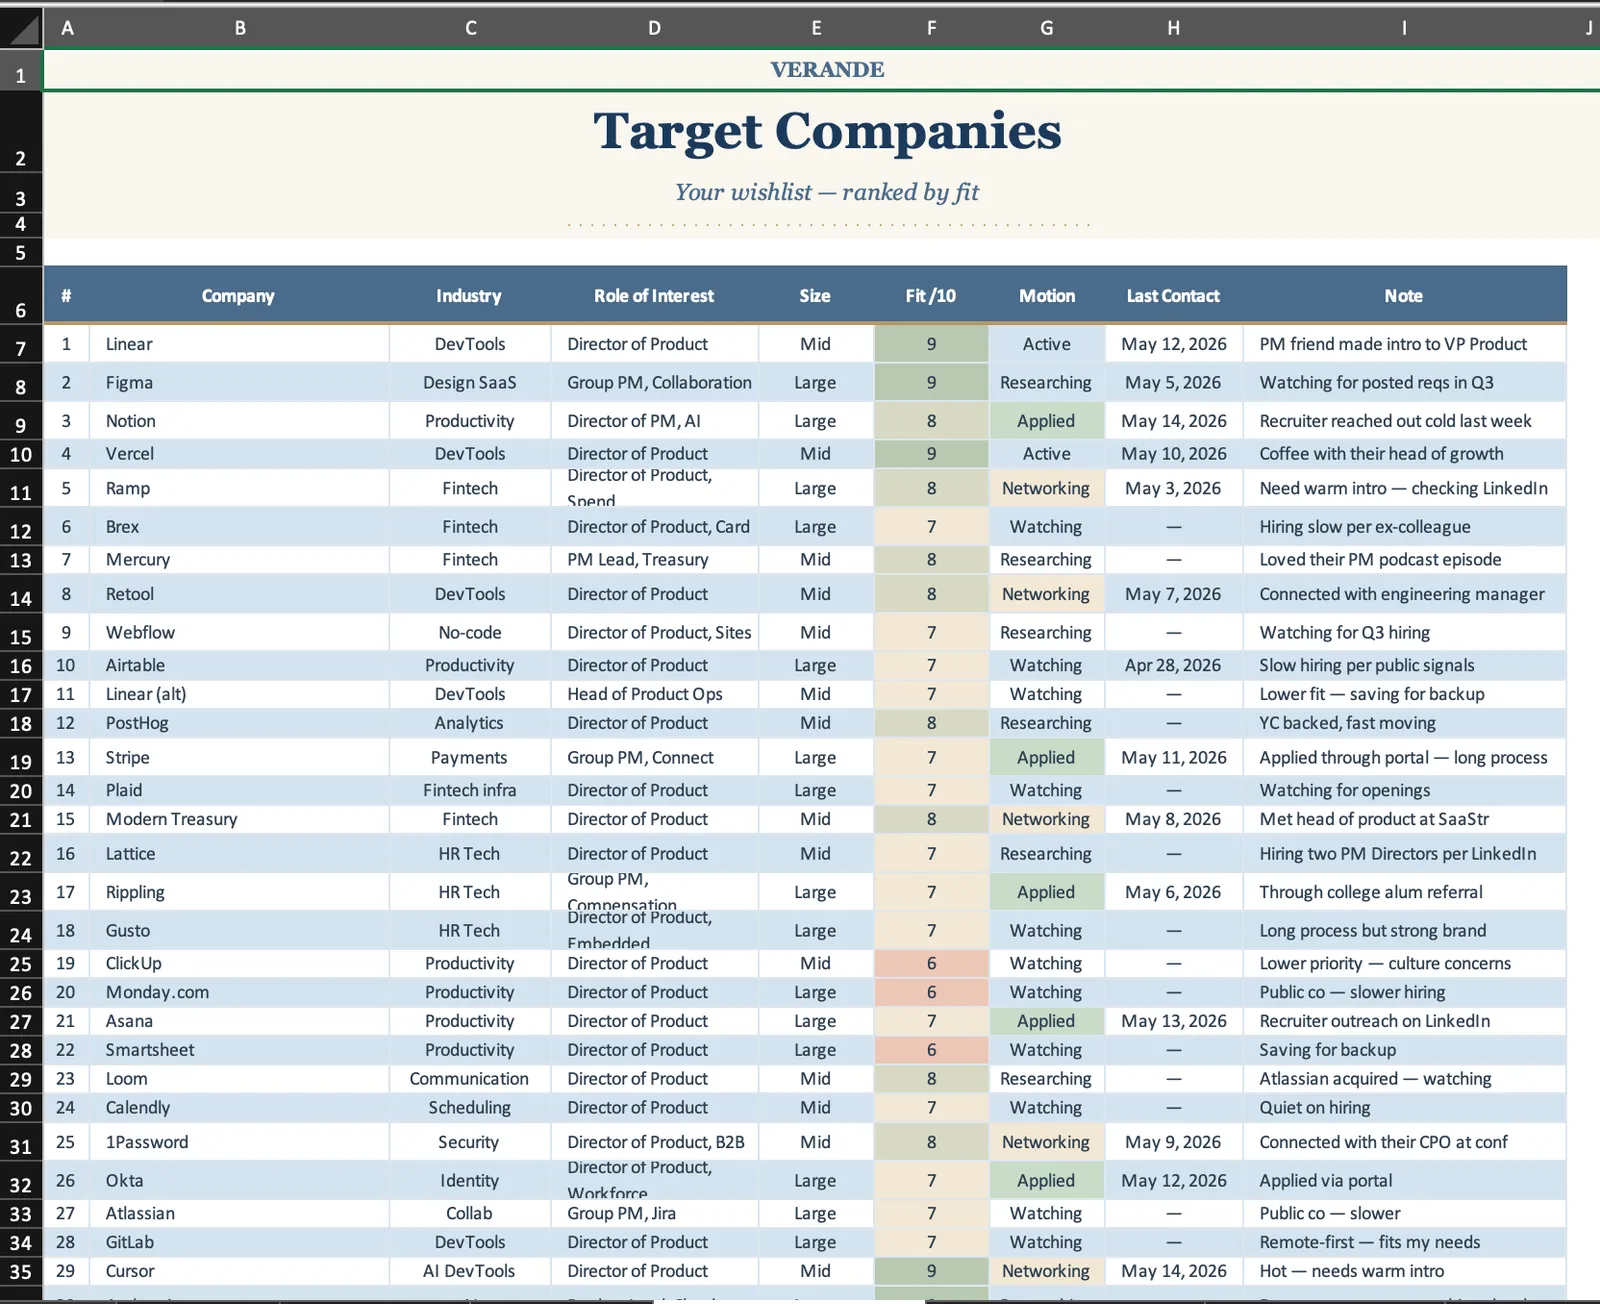
Task: Click the Last Contact header cell
Action: click(x=1173, y=296)
